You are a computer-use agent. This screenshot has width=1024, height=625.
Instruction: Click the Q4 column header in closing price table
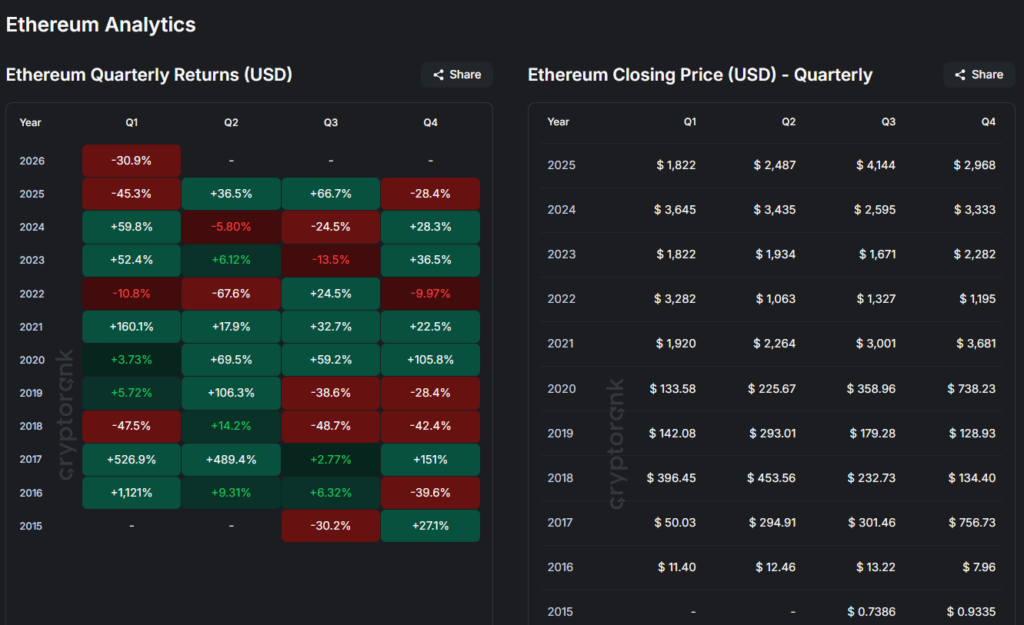[988, 122]
